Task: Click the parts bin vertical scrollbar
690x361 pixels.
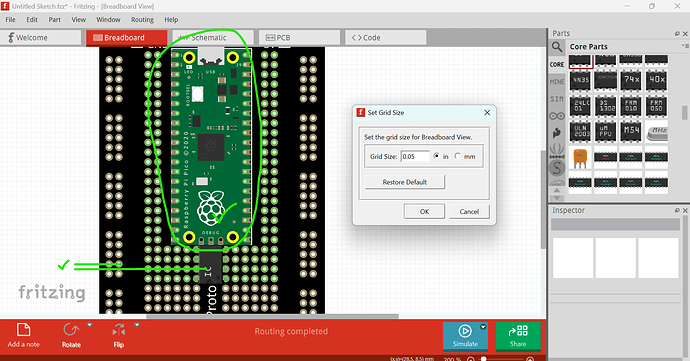Action: click(x=684, y=113)
